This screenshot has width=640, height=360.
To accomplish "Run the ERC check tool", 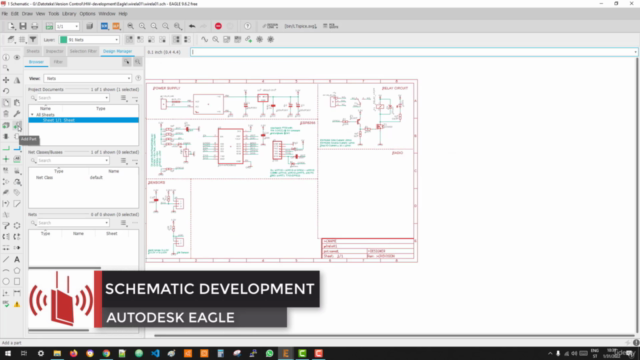I will [x=6, y=304].
